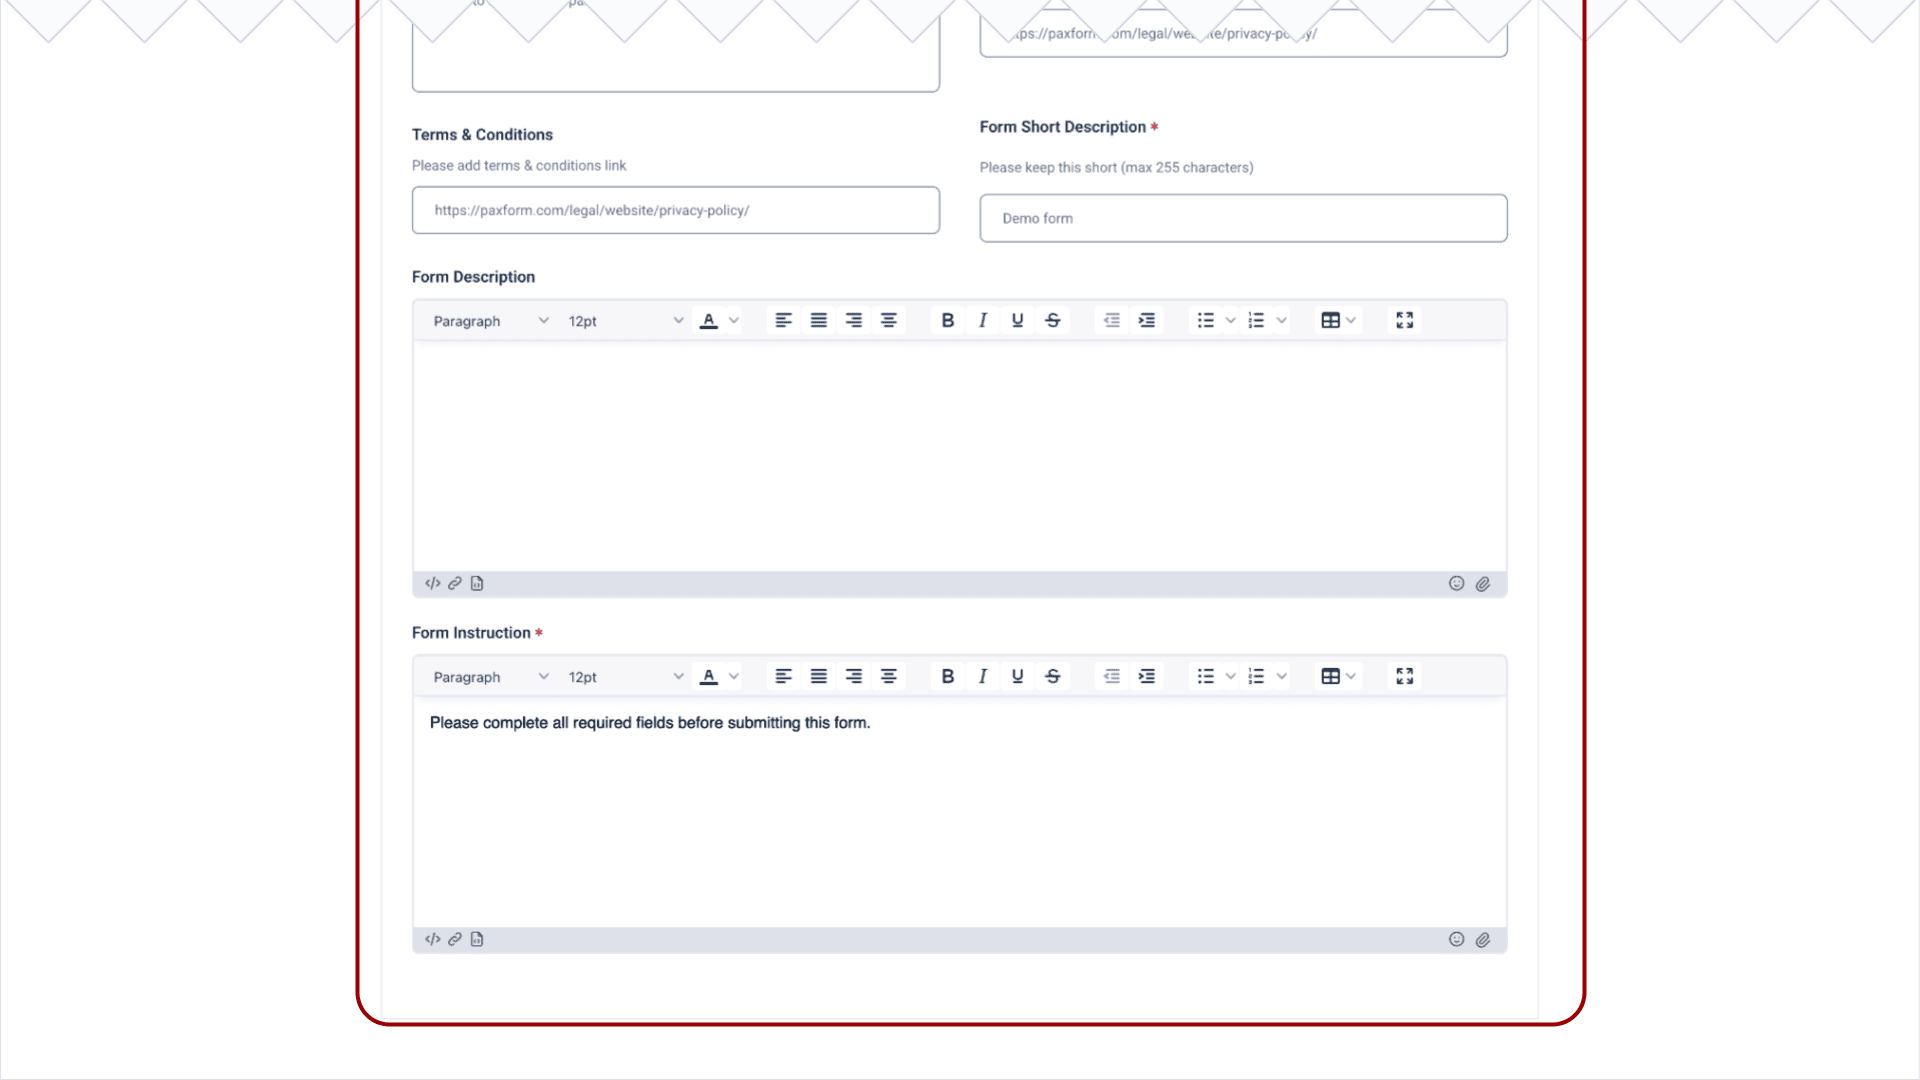
Task: Open Paragraph format dropdown in Form Description
Action: tap(490, 320)
